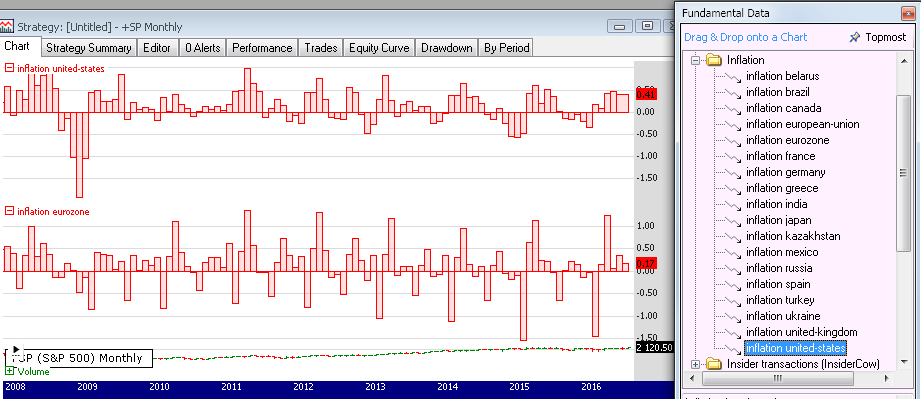Switch to the Strategy Summary tab
This screenshot has width=921, height=399.
click(x=89, y=48)
